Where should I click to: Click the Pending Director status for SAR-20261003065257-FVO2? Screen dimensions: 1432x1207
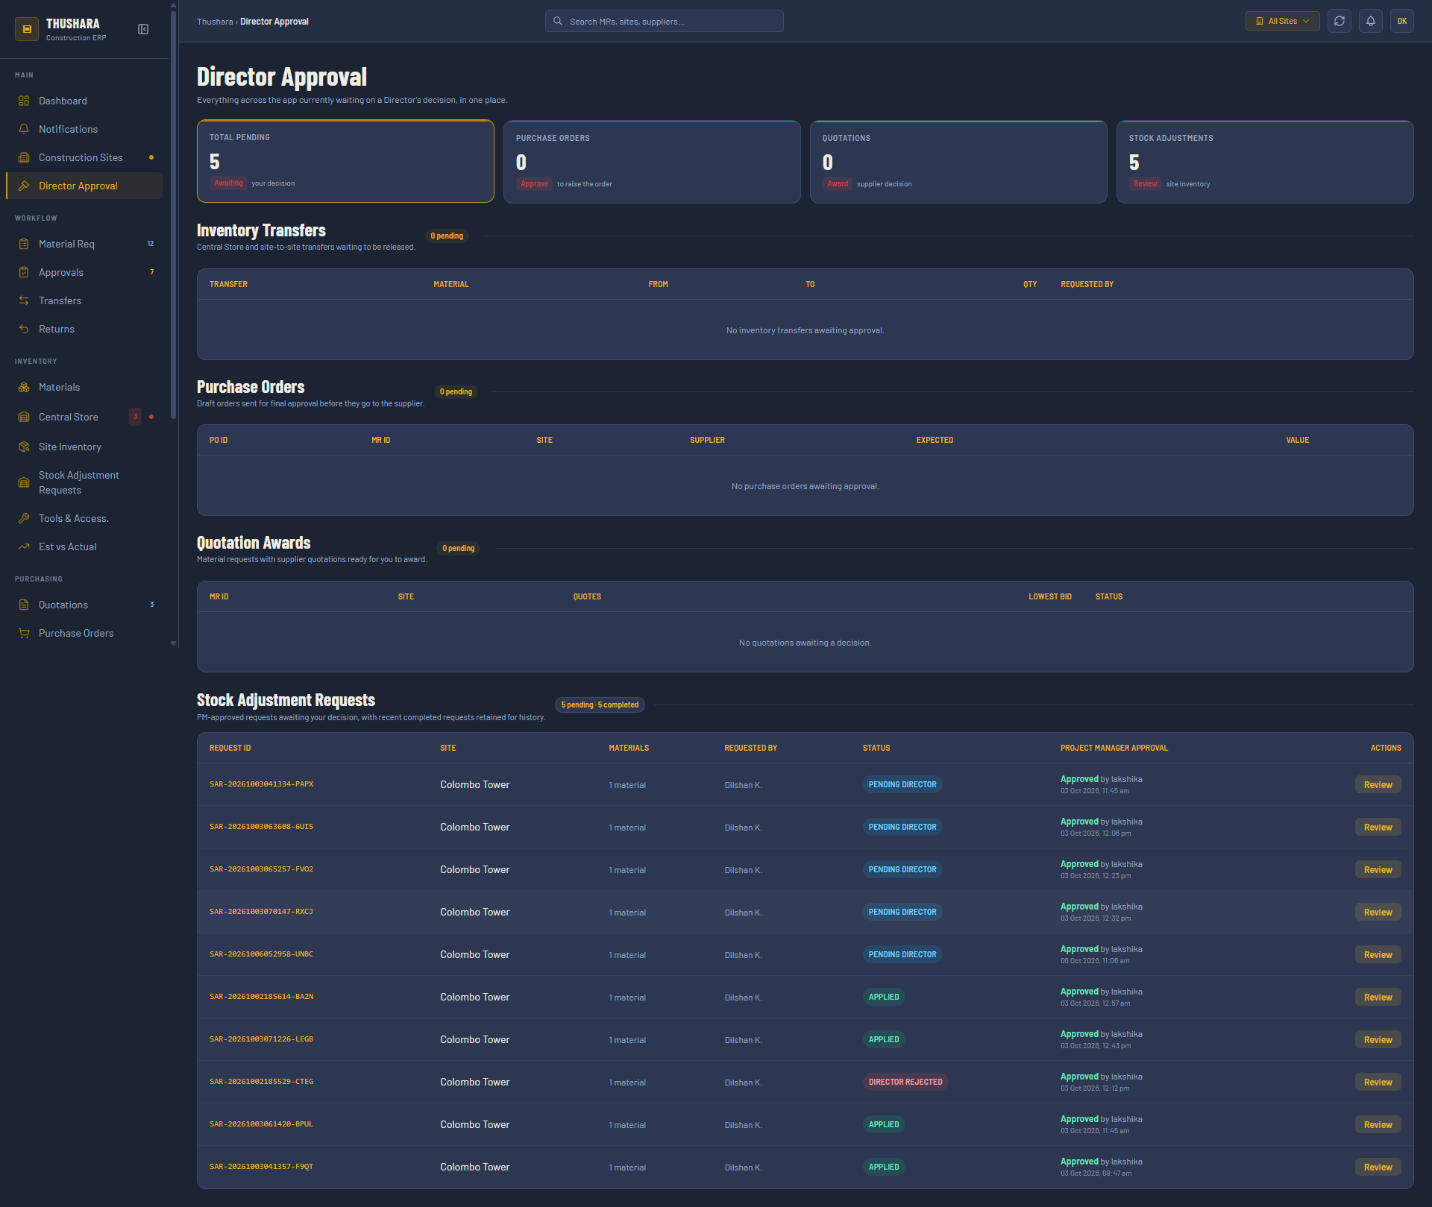903,870
